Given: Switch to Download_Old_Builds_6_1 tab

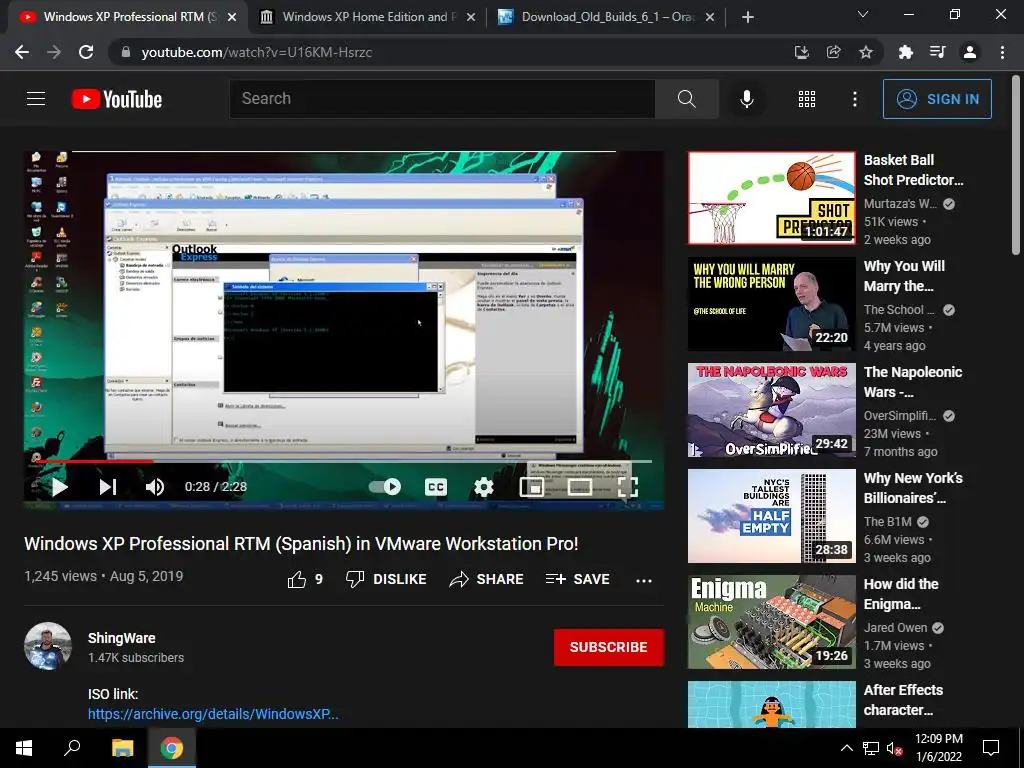Looking at the screenshot, I should 607,17.
